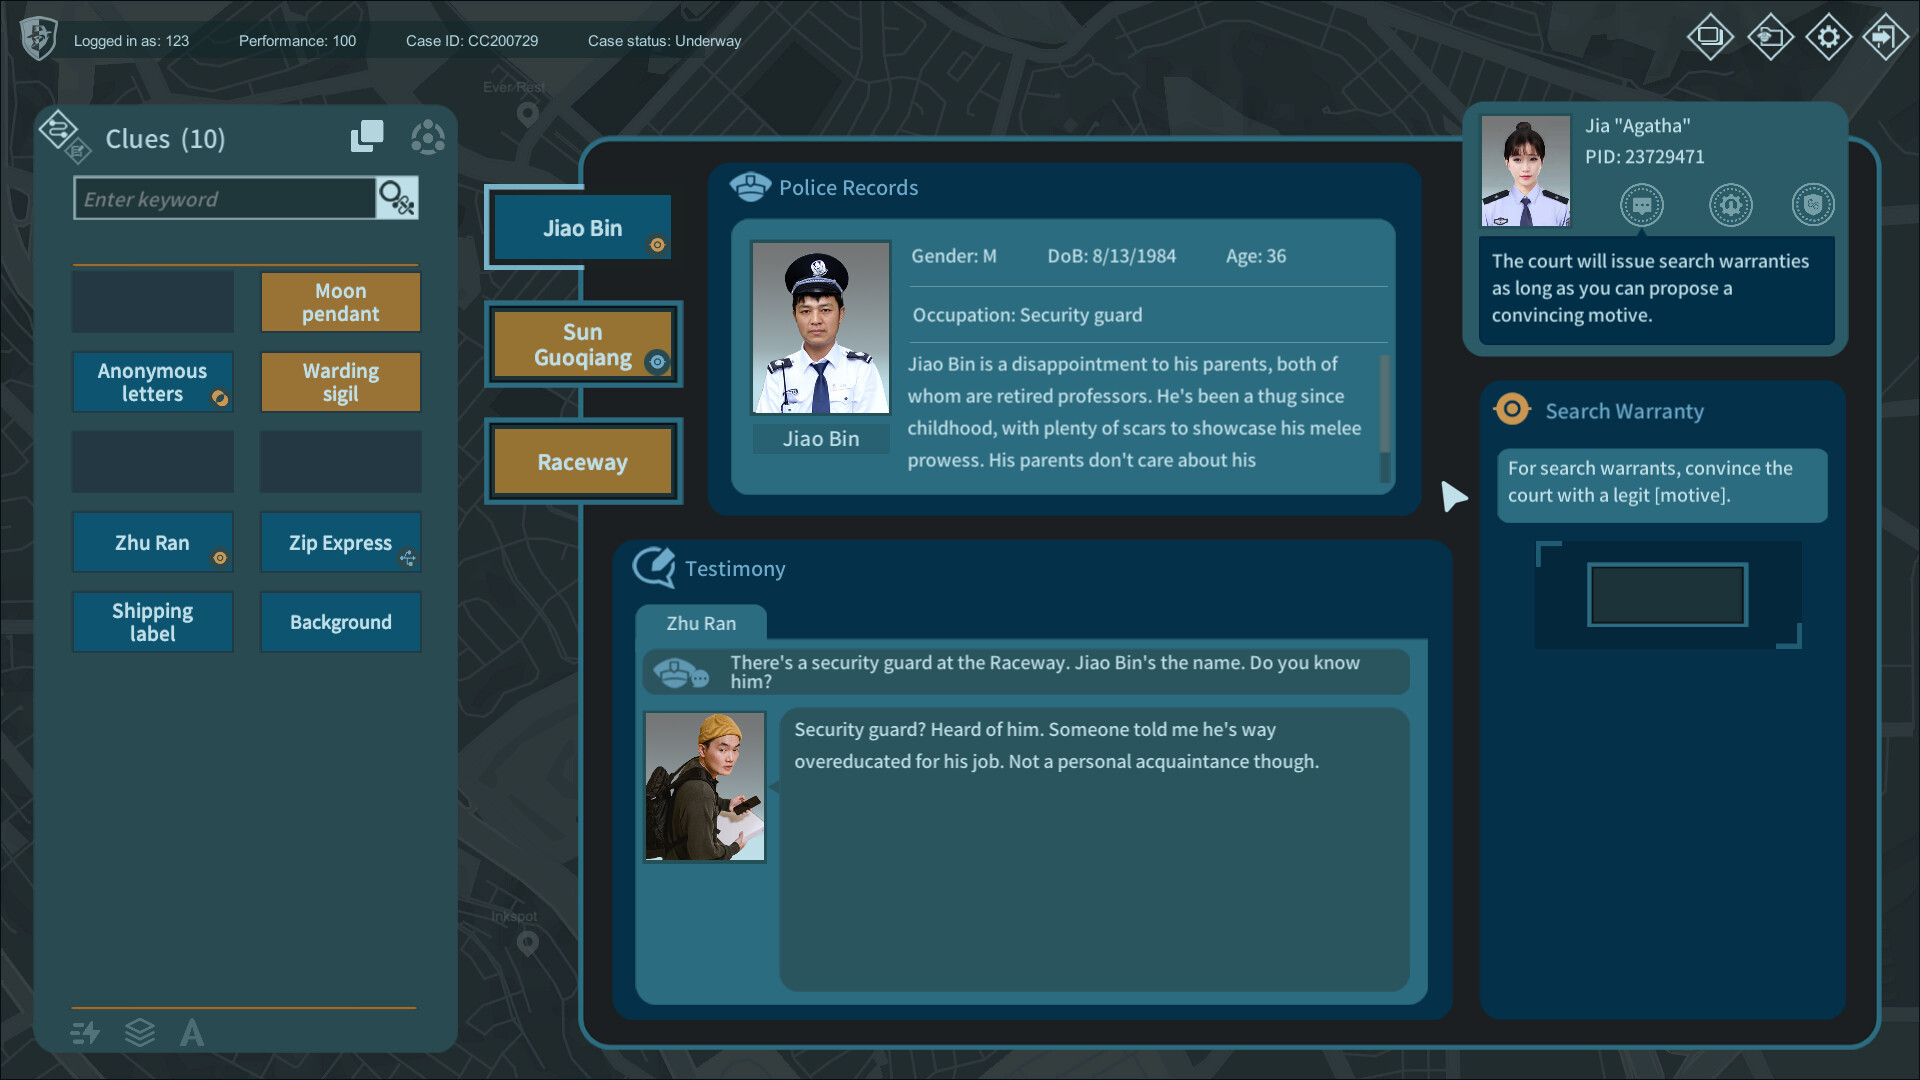Expand the Sun Guoqiang clue node
The height and width of the screenshot is (1080, 1920).
tap(657, 361)
